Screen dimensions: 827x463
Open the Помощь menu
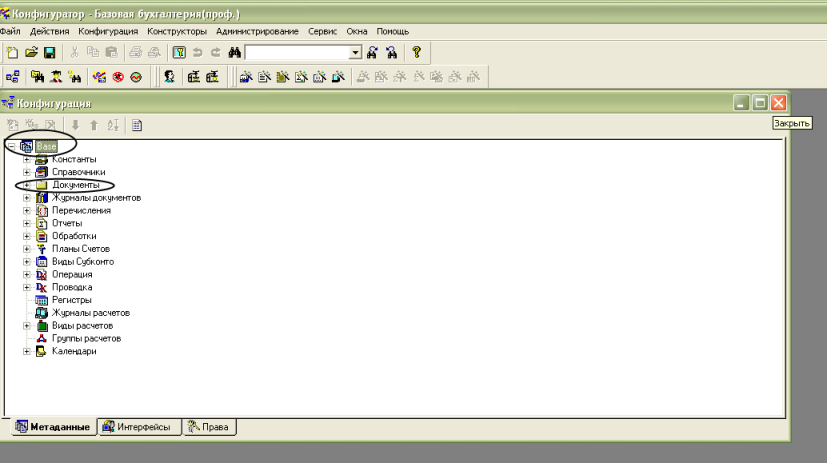click(x=392, y=31)
